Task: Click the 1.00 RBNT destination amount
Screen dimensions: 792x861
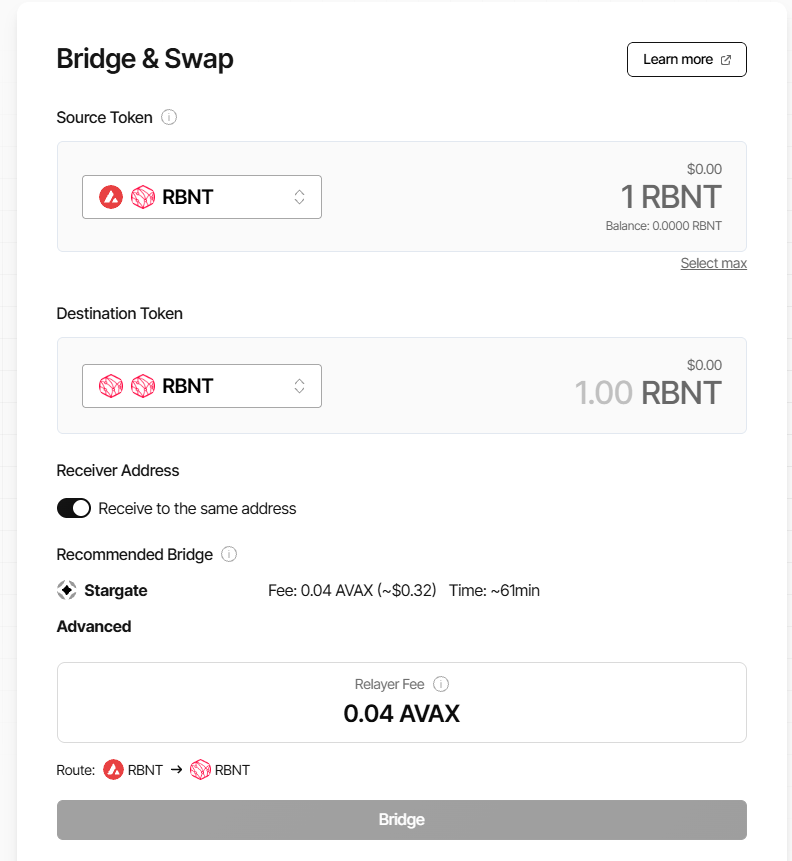Action: 648,393
